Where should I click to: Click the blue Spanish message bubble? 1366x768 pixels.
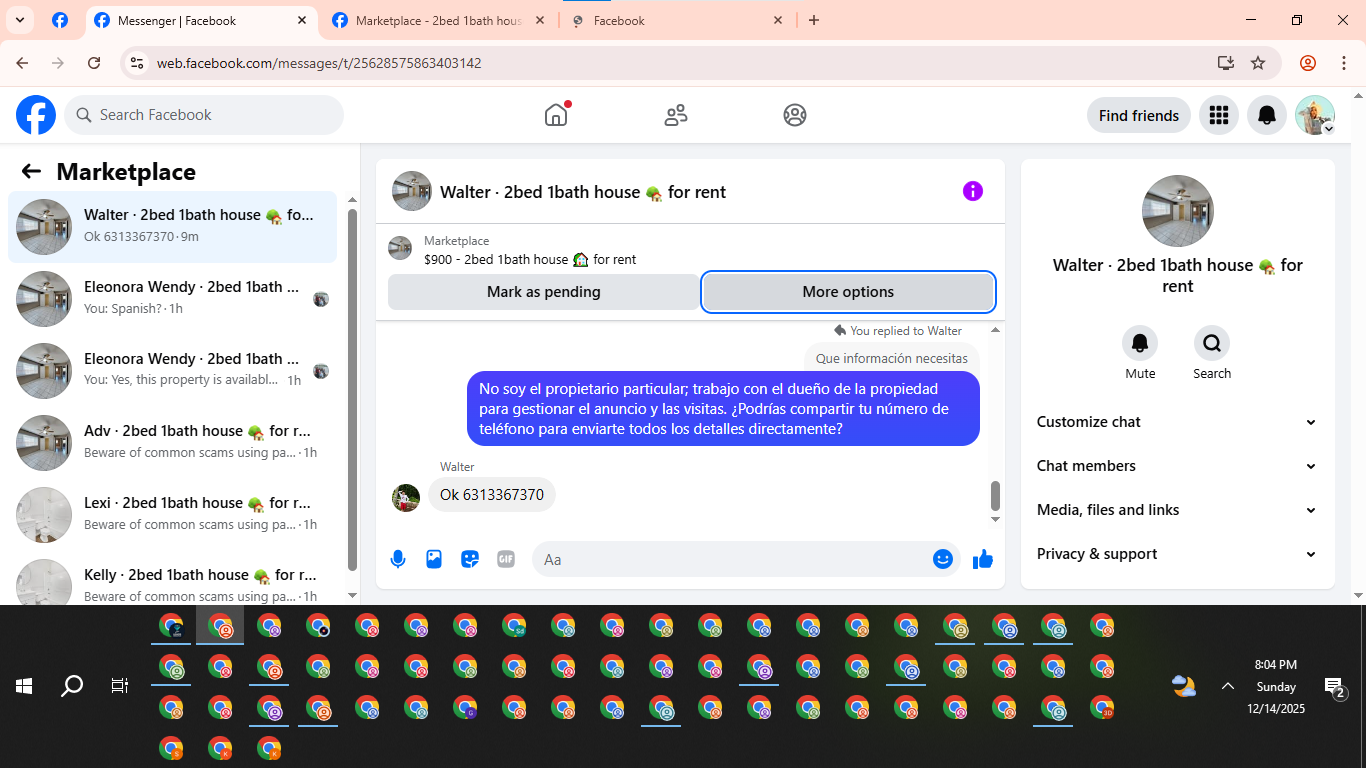click(x=723, y=409)
